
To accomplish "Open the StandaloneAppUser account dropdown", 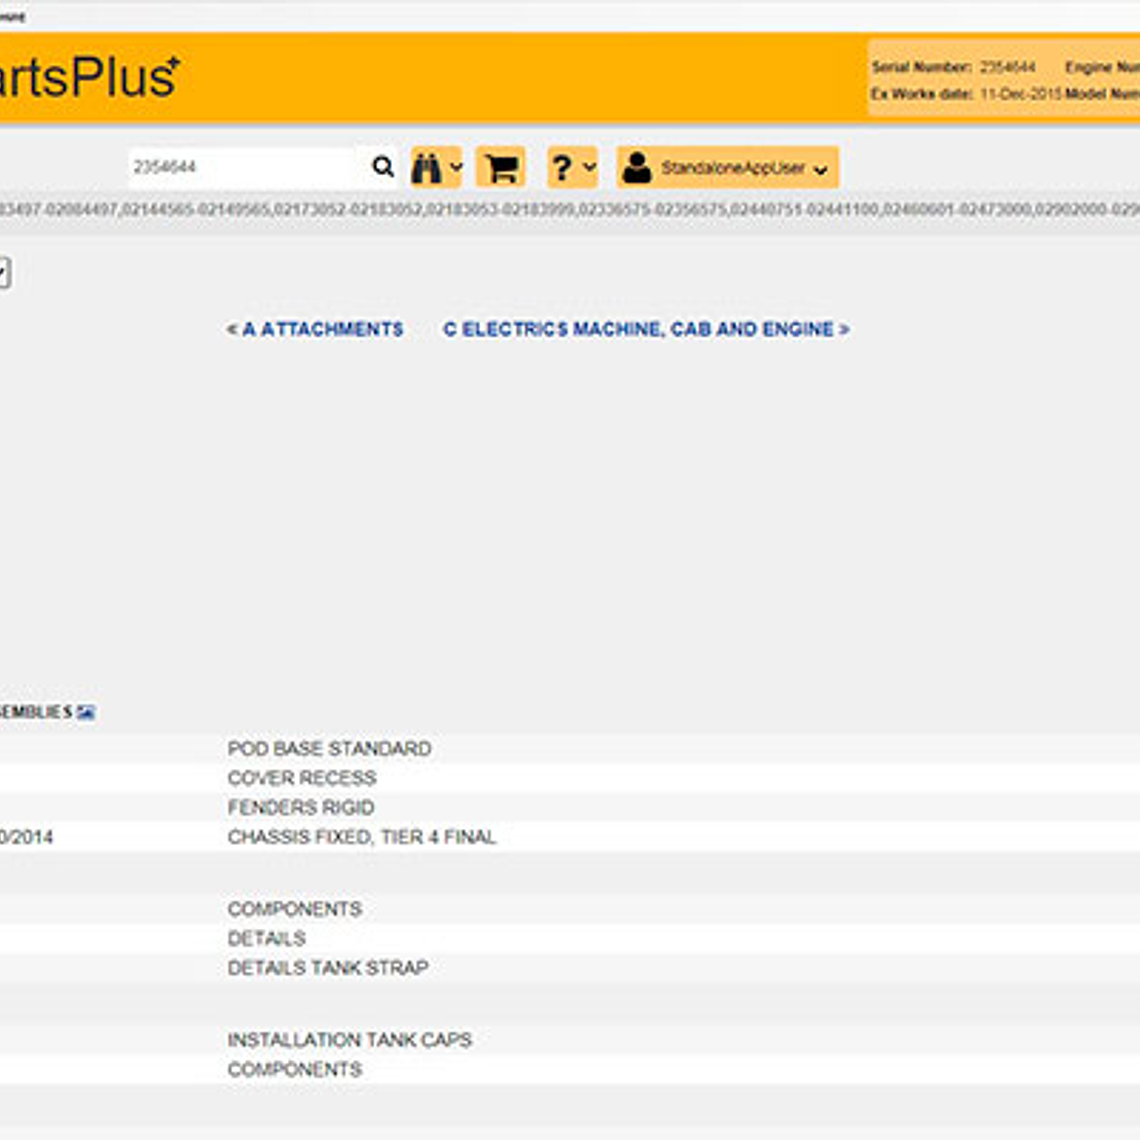I will (x=727, y=168).
